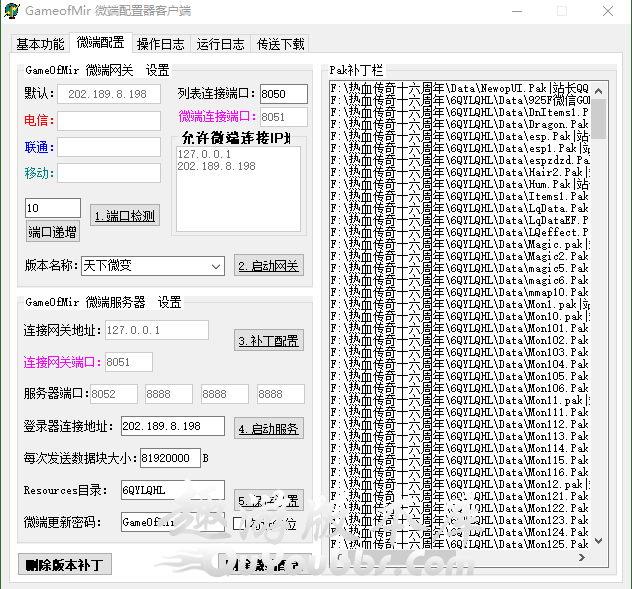This screenshot has height=589, width=632.
Task: Click the Pak补丁栏 vertical scrollbar thumb
Action: [x=598, y=118]
